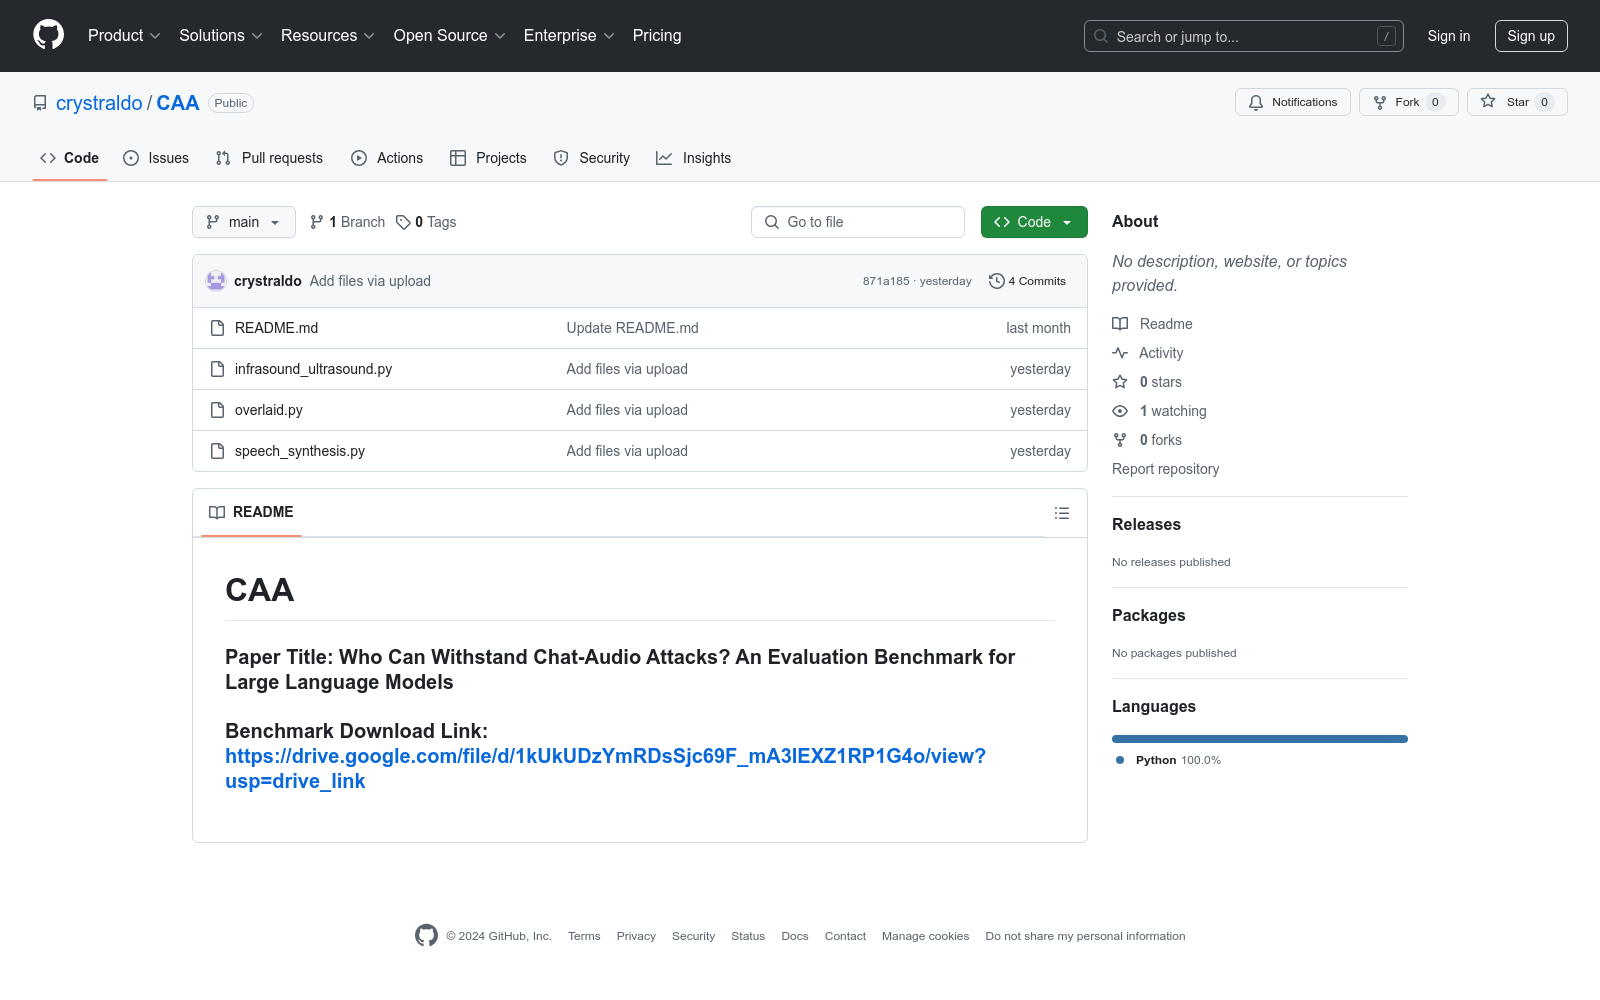This screenshot has height=1000, width=1600.
Task: Open the crystraldo owner profile link
Action: 99,103
